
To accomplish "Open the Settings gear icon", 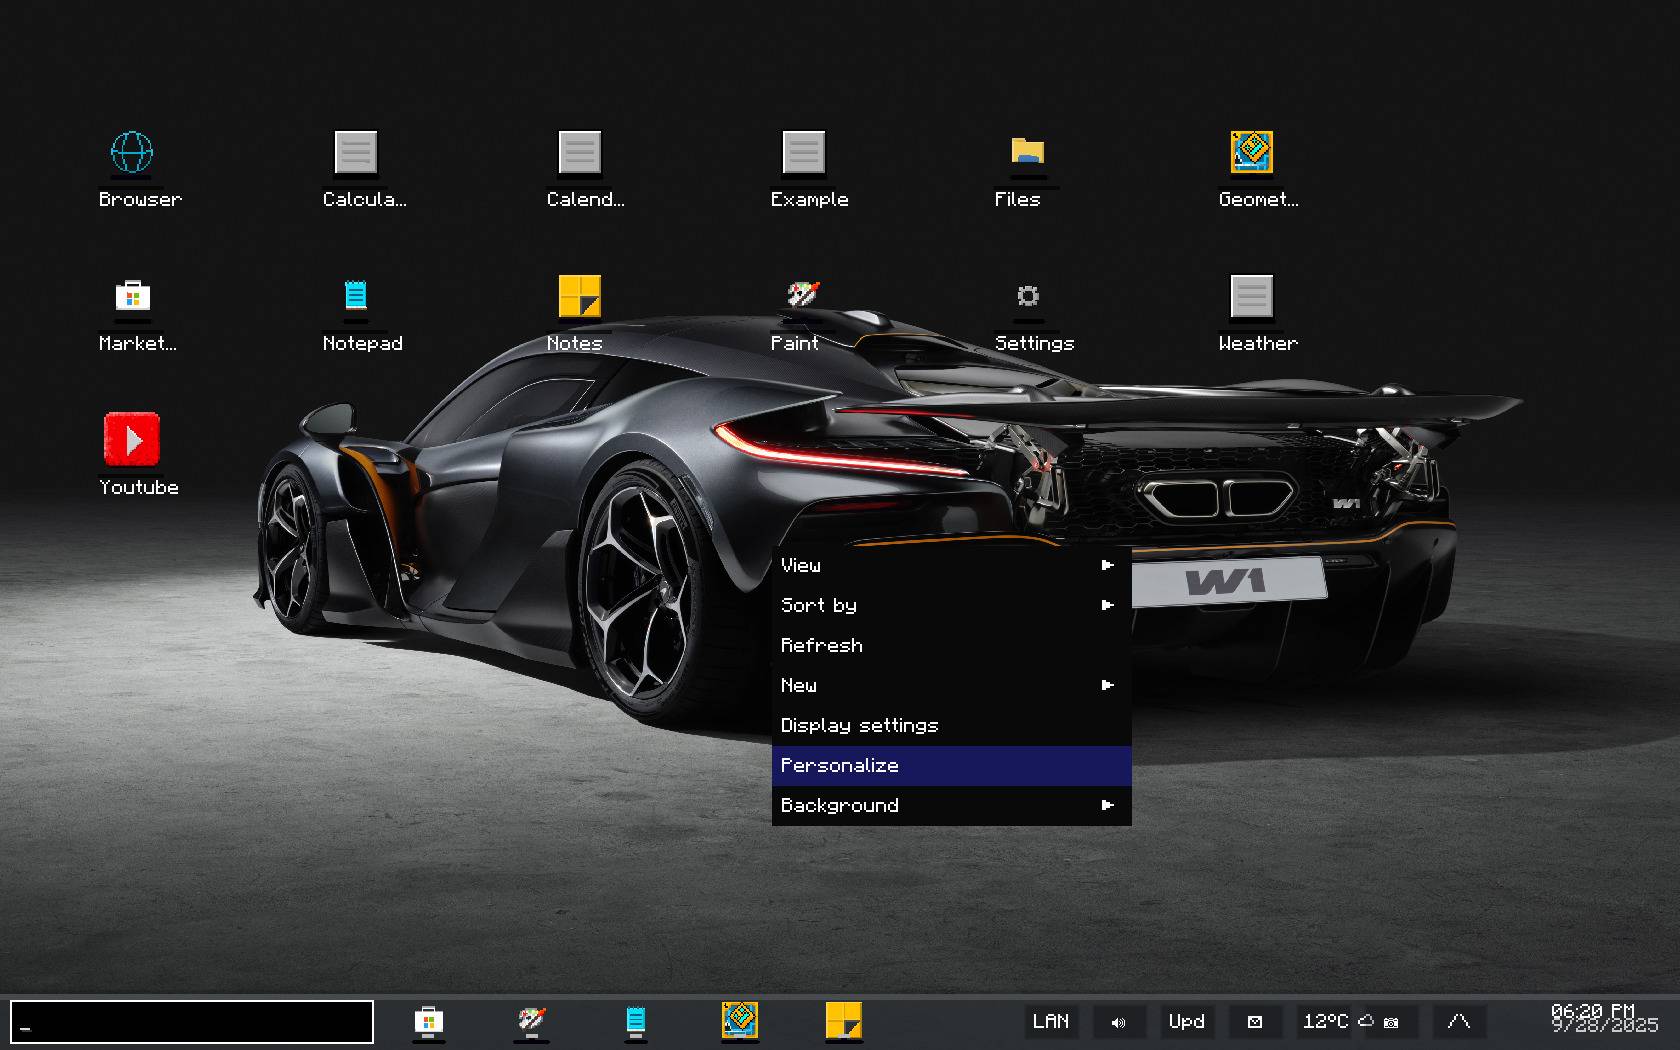I will point(1027,297).
